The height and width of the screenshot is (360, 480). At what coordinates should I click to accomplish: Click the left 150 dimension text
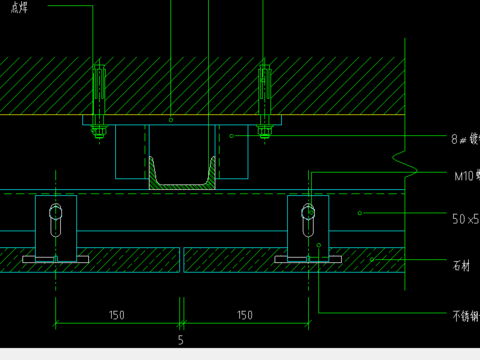pyautogui.click(x=117, y=315)
